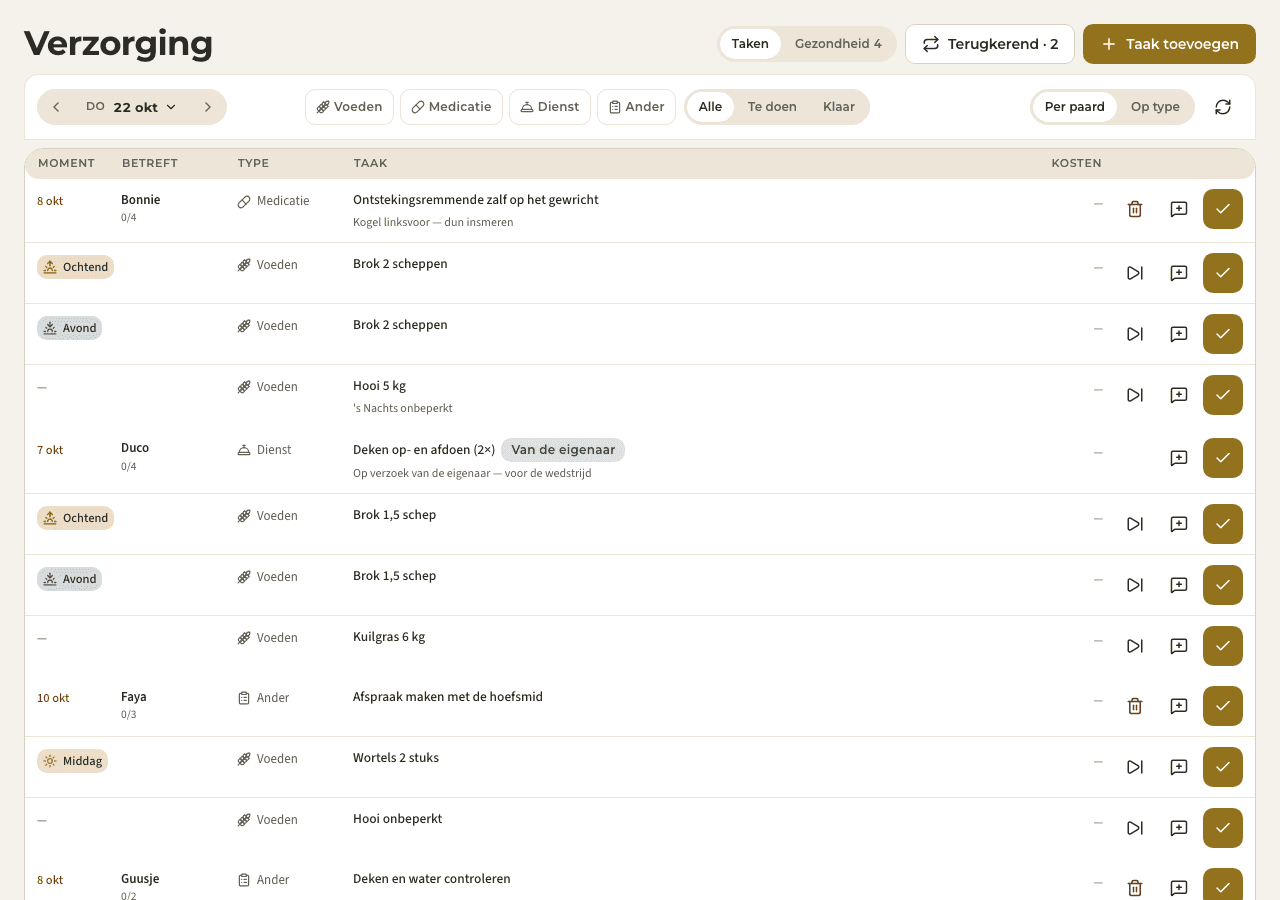The height and width of the screenshot is (900, 1280).
Task: Mark hoefsmid appointment task as complete
Action: 1223,706
